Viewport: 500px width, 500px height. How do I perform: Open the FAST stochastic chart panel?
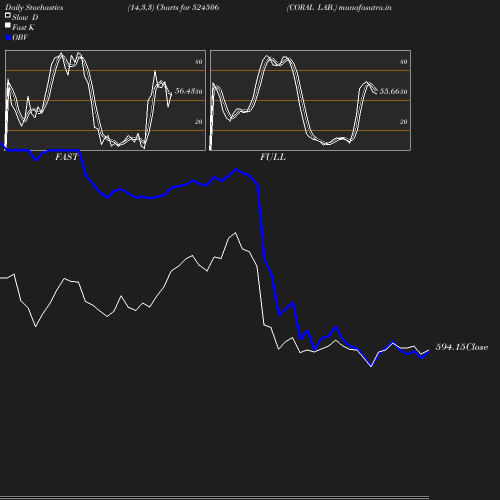point(105,100)
